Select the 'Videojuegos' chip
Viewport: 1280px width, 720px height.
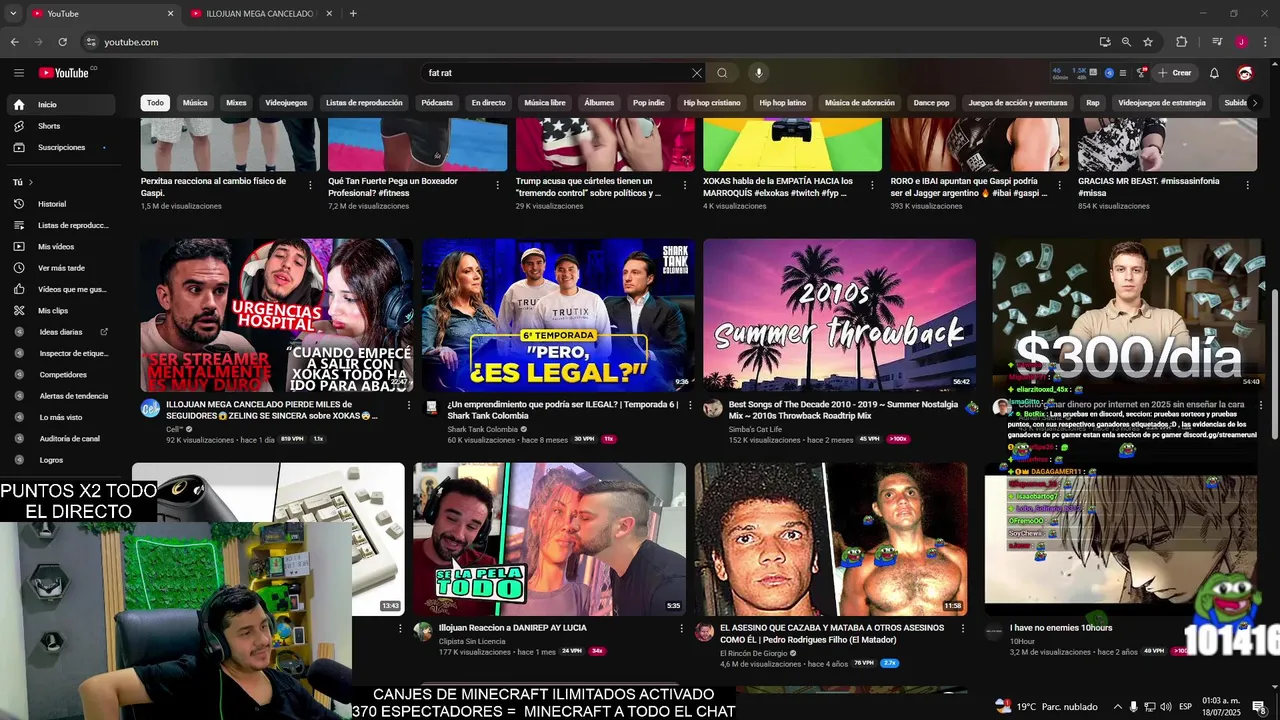pyautogui.click(x=286, y=103)
